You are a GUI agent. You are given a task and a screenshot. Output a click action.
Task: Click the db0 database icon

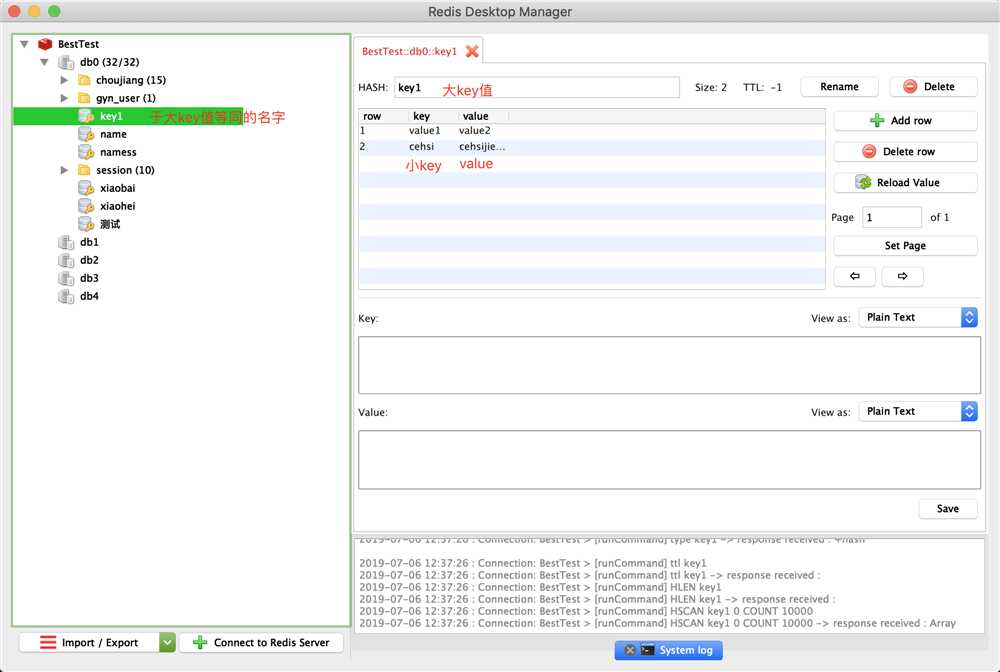tap(66, 62)
